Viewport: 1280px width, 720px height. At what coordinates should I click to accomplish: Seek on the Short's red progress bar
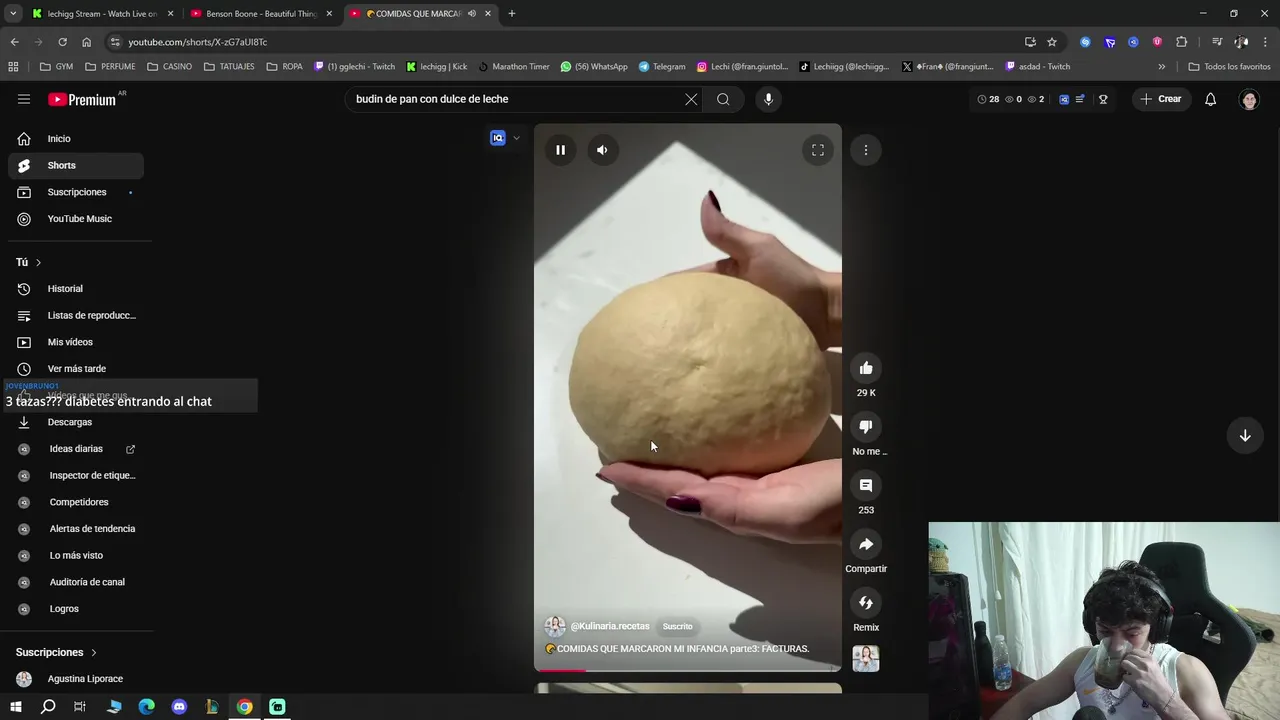(688, 670)
